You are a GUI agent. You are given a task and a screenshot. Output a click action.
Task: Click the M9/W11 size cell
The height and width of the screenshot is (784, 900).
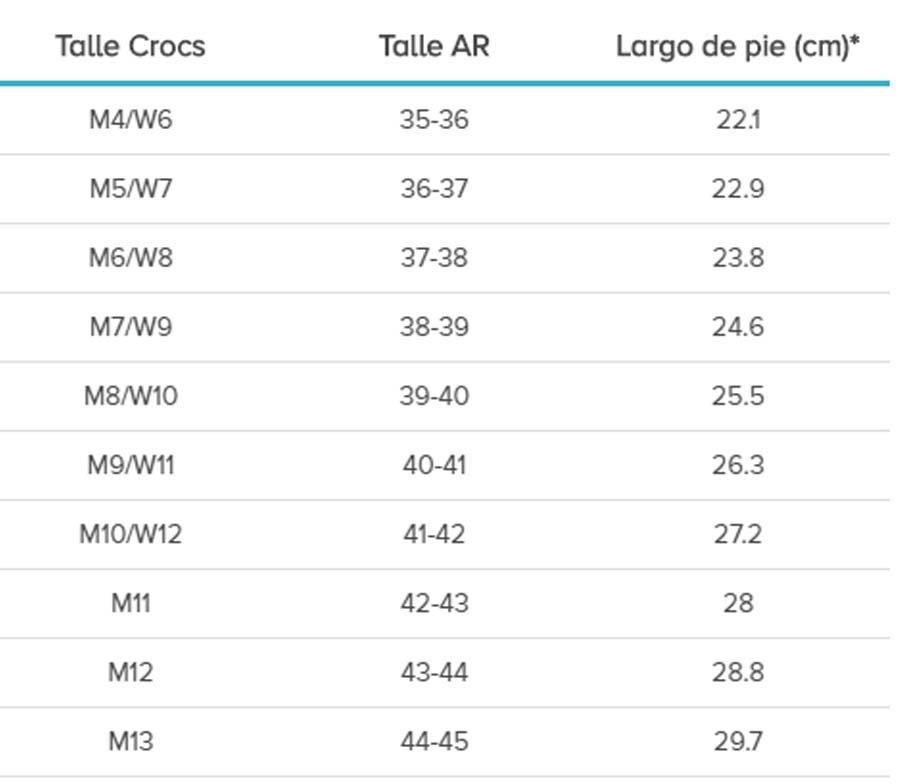coord(130,465)
